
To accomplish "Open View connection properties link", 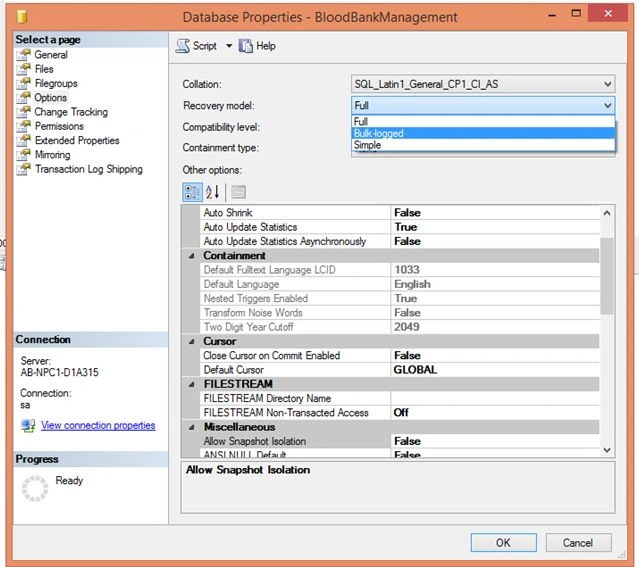I will tap(98, 426).
